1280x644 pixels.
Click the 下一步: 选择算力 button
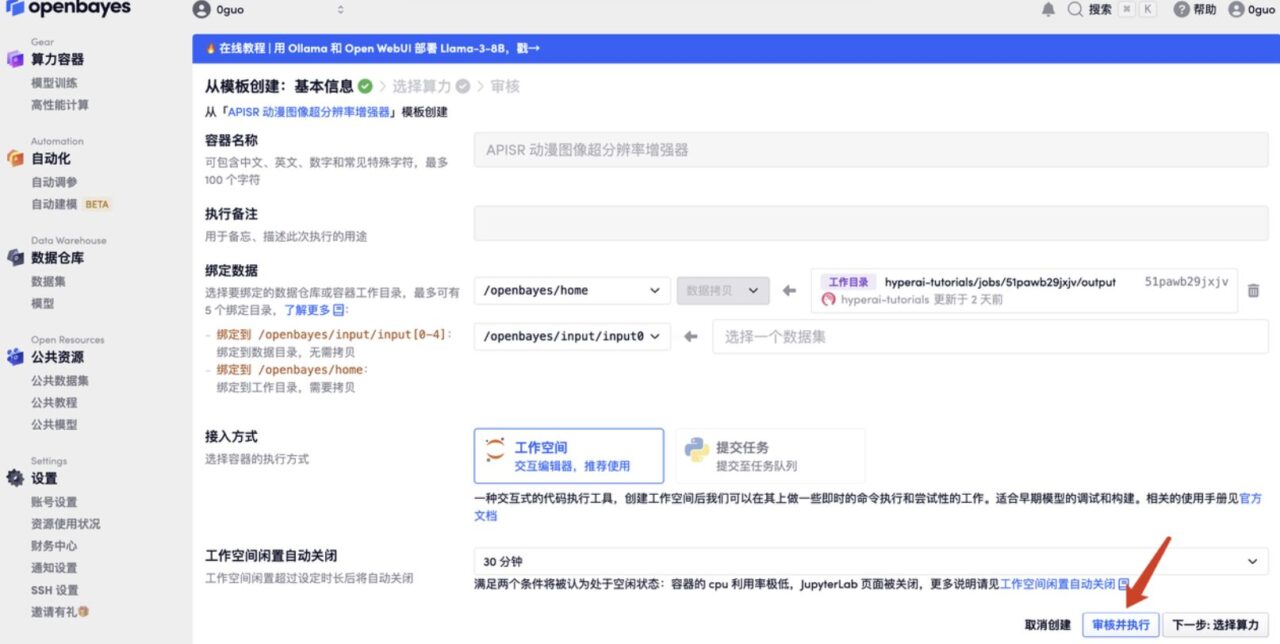1216,625
